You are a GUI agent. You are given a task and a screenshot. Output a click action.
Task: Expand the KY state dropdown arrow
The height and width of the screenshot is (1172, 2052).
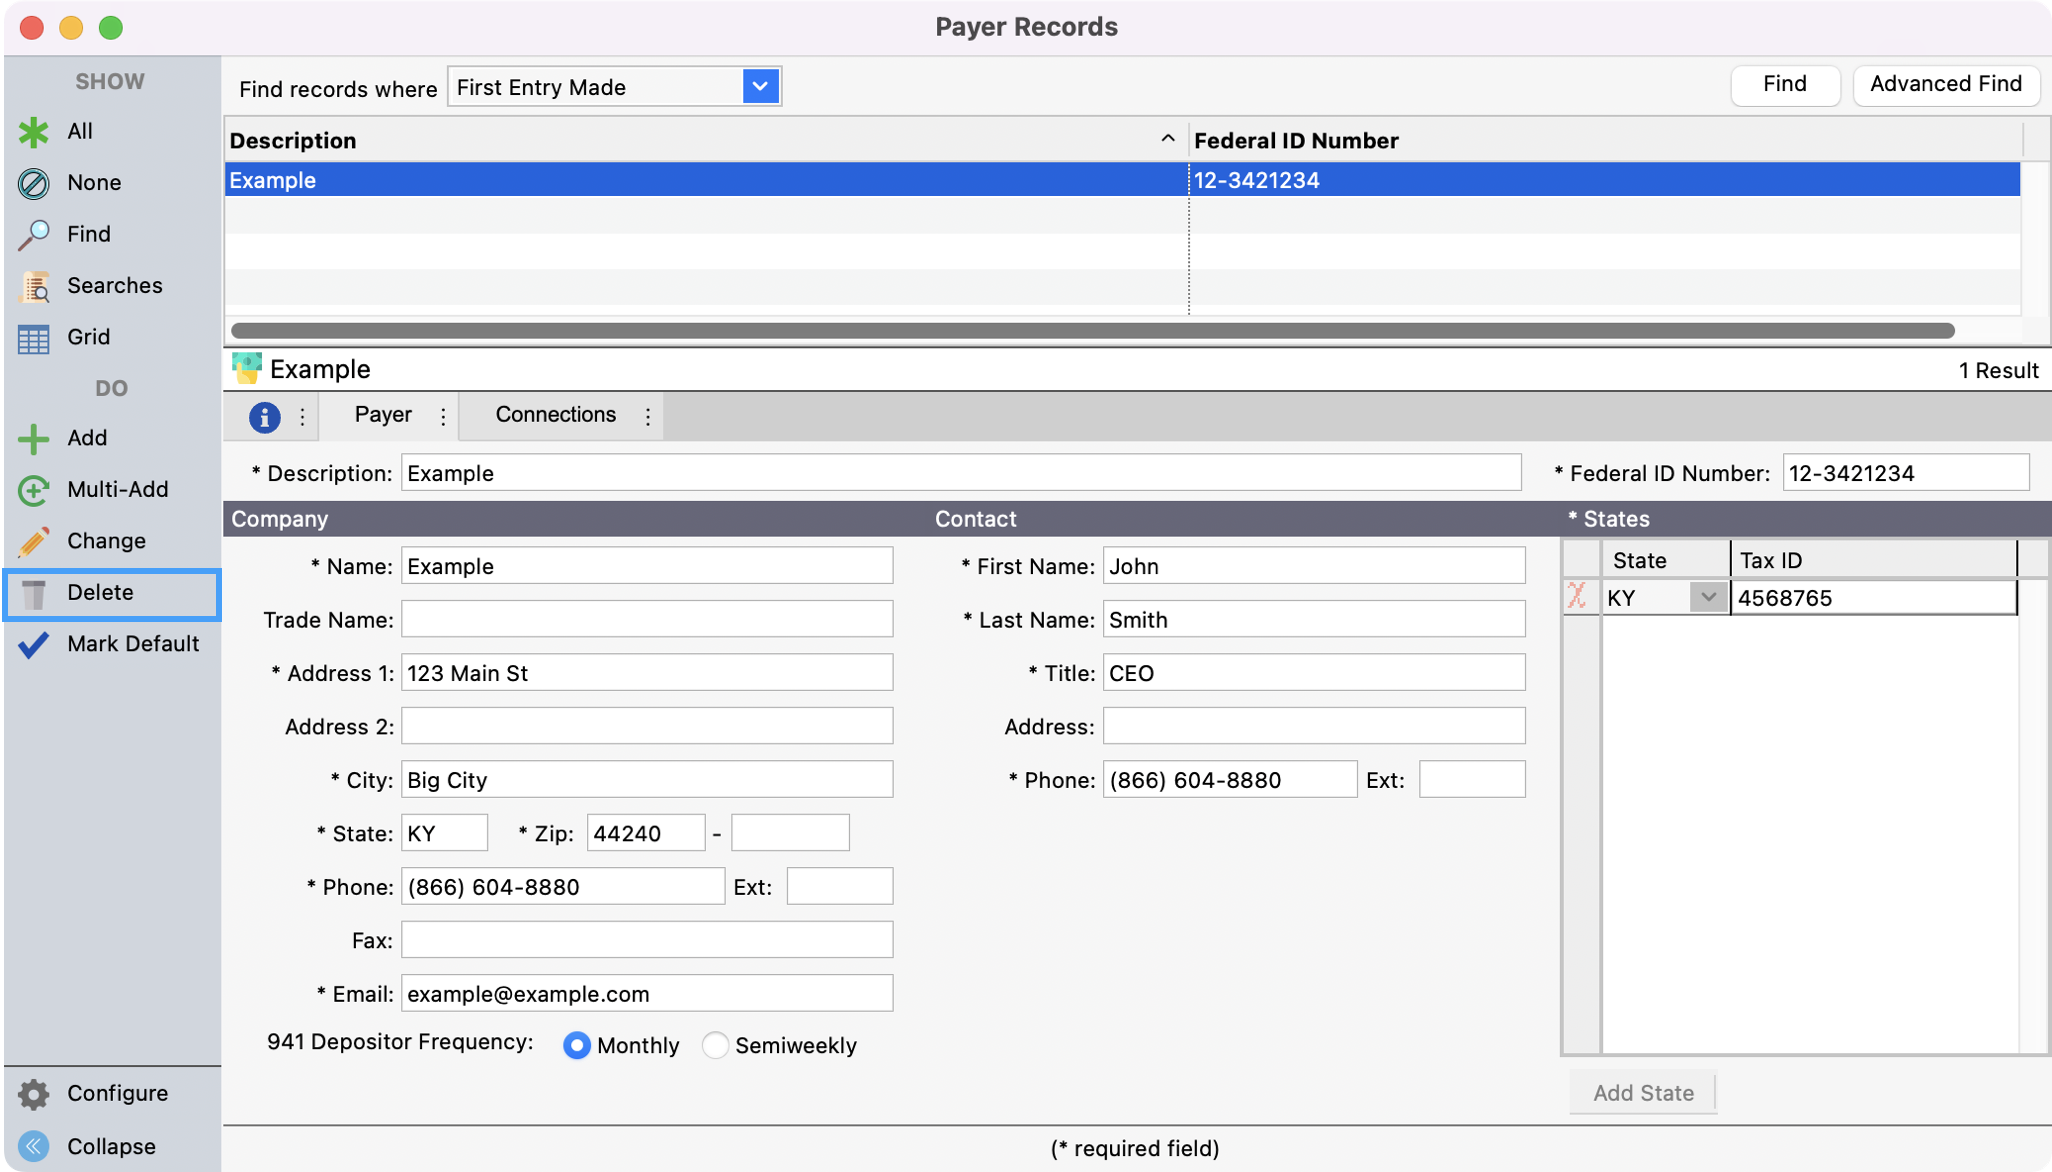click(x=1708, y=598)
